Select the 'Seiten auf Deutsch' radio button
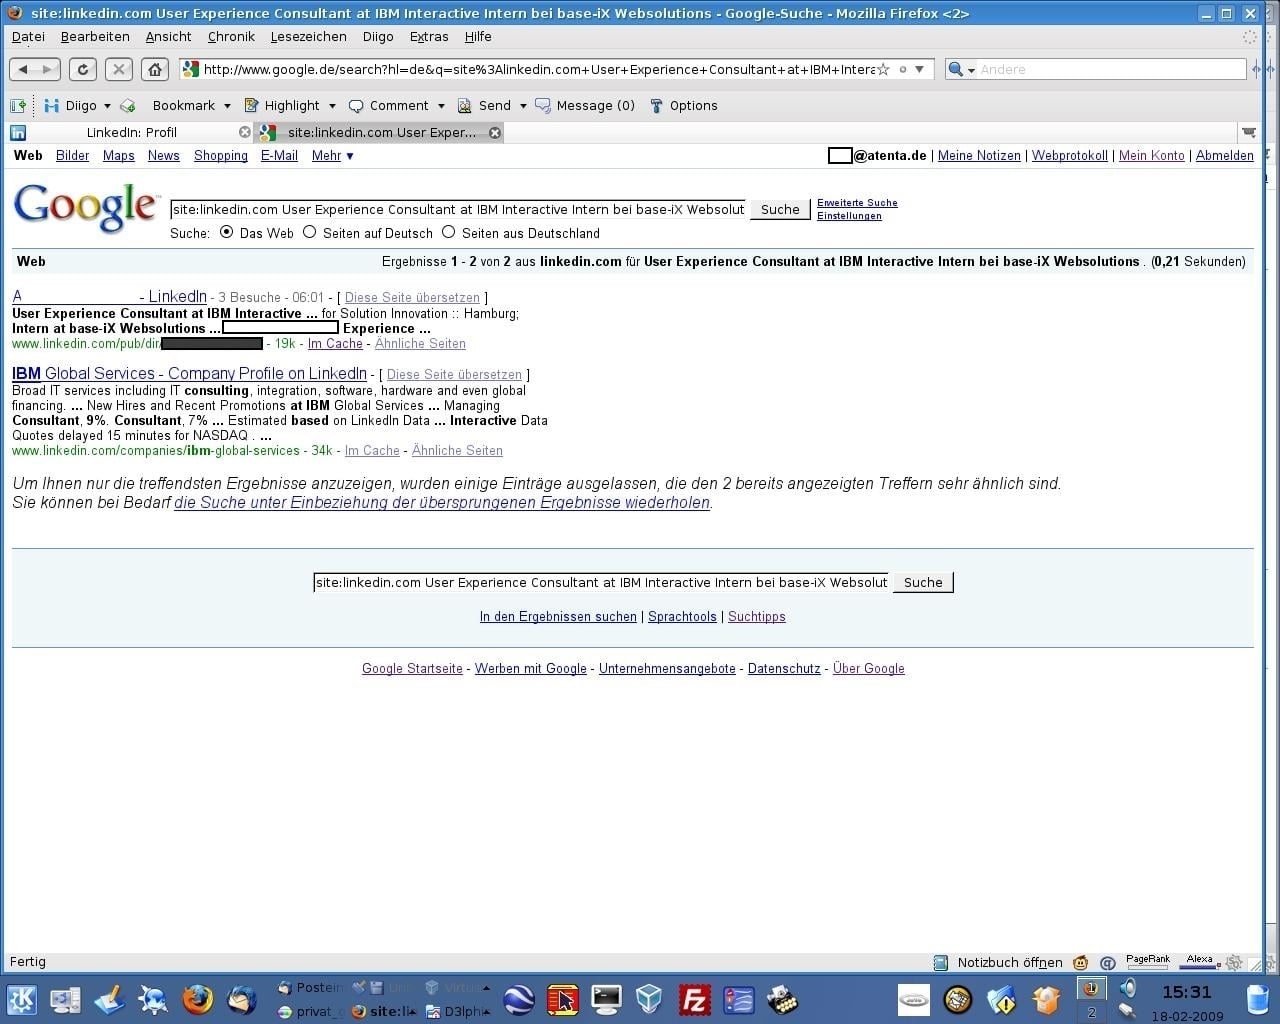Screen dimensions: 1280x1024 click(x=310, y=232)
